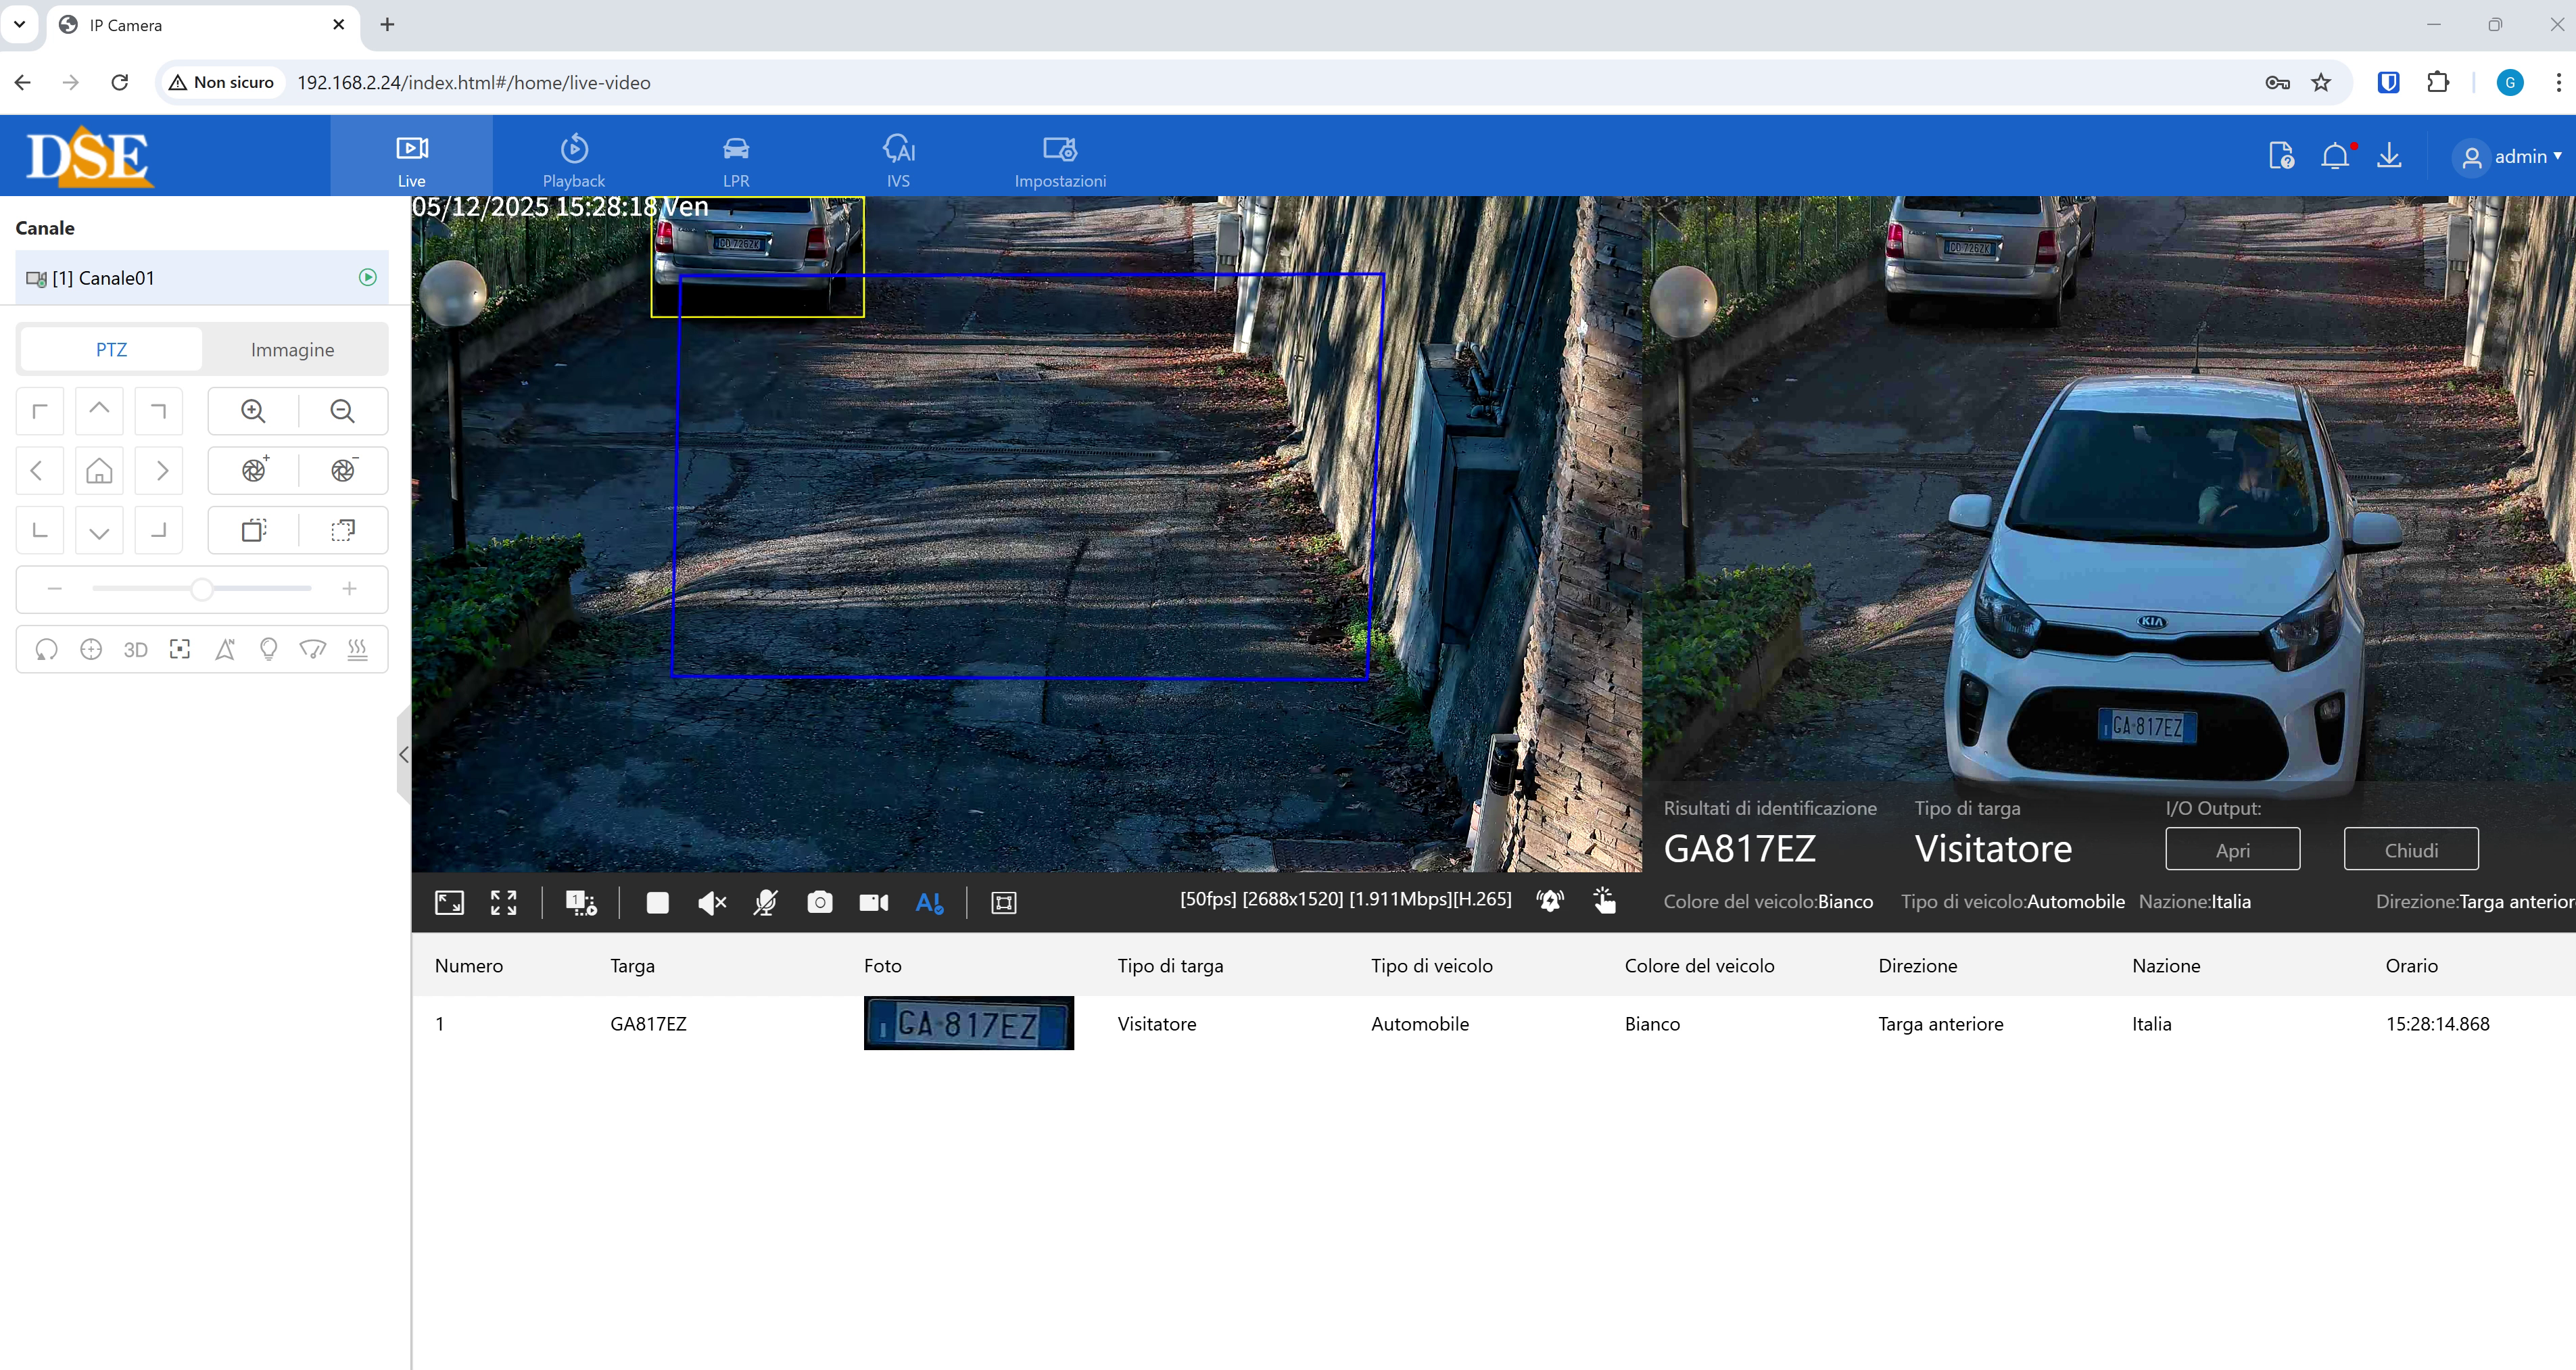Click PTZ zoom in magnifier

click(253, 411)
